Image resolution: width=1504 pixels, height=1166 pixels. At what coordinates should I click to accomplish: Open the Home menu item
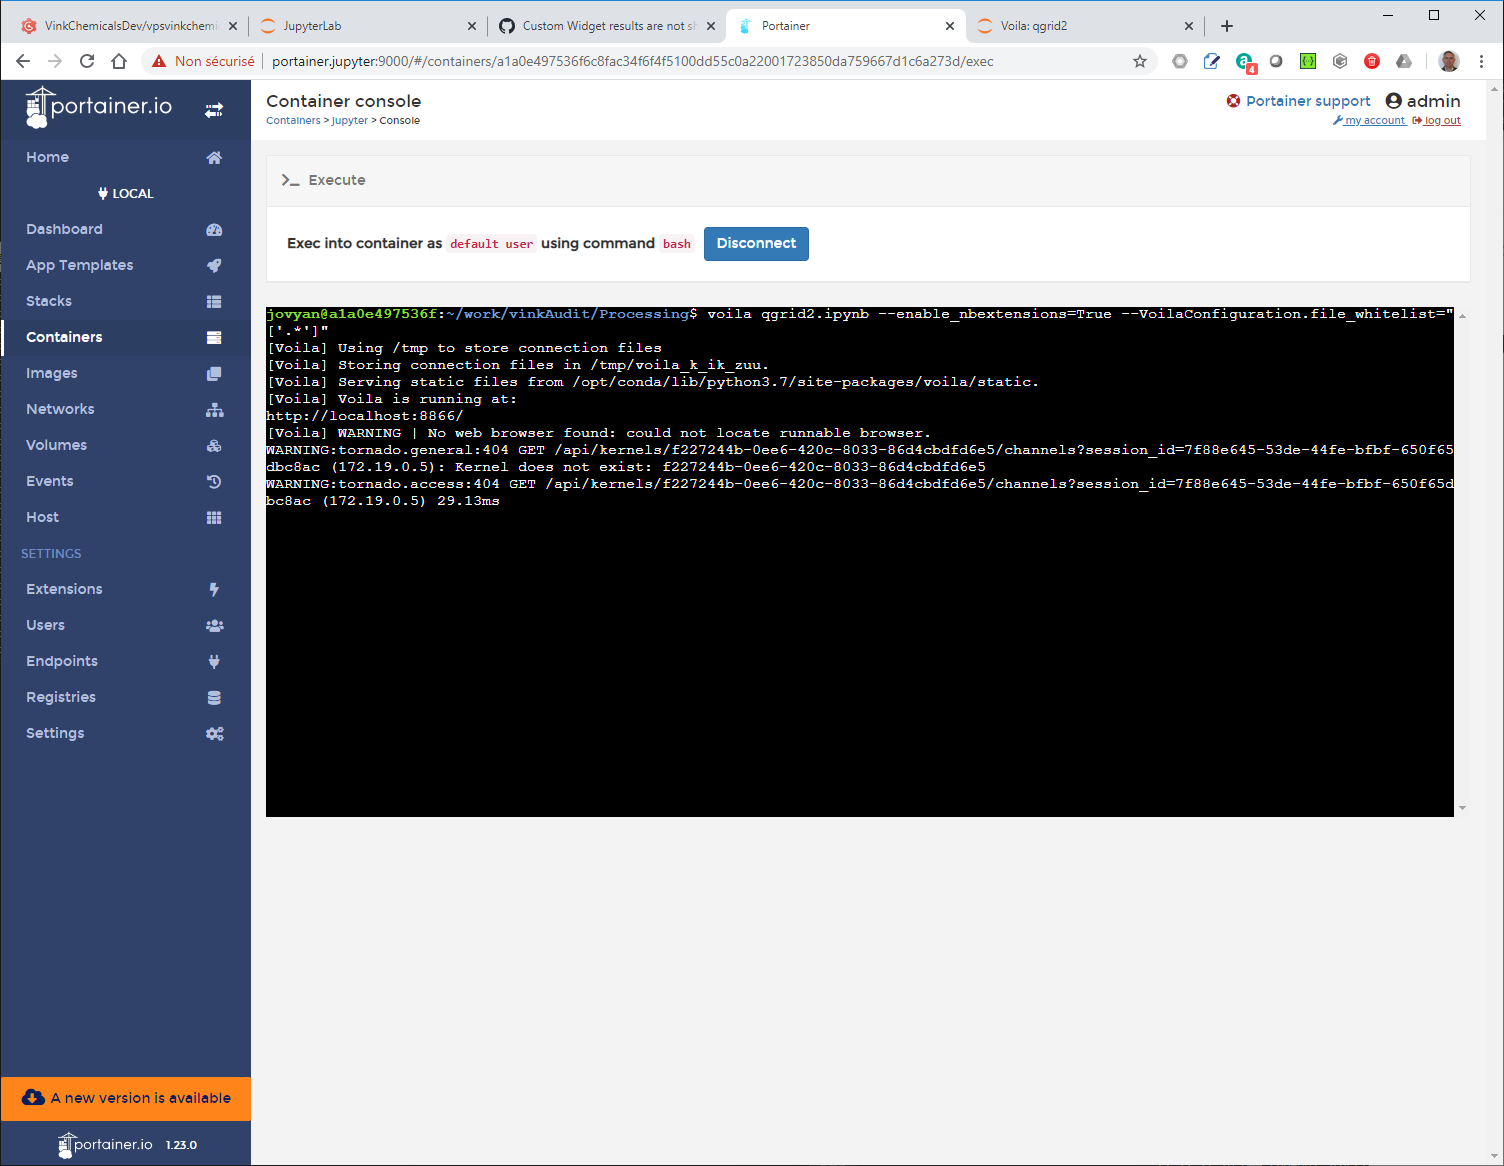point(125,157)
